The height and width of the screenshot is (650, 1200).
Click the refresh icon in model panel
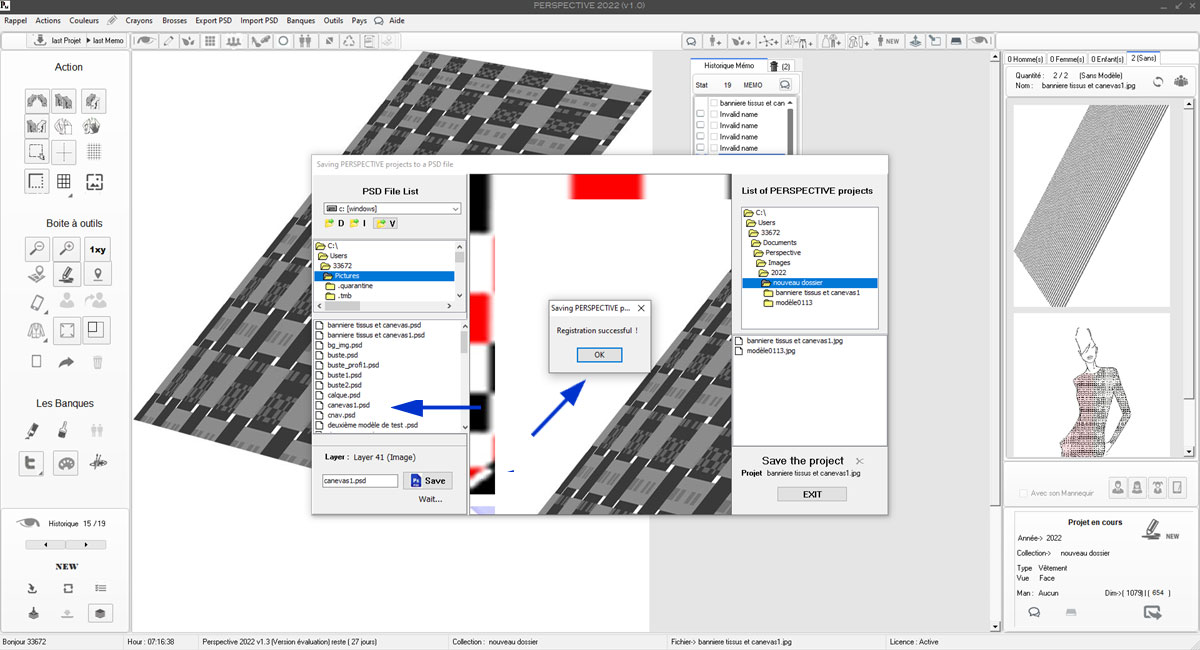[1157, 83]
